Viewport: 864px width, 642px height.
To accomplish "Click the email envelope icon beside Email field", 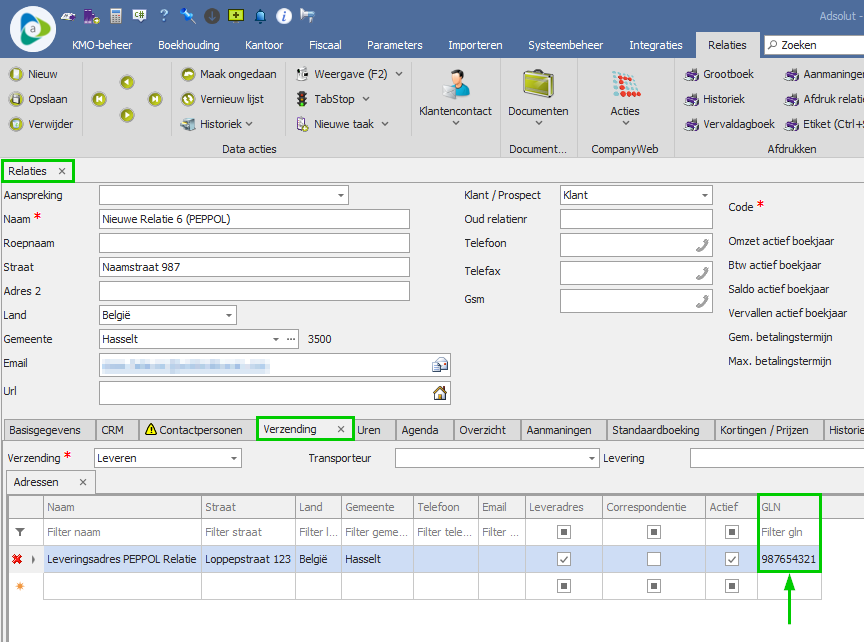I will pyautogui.click(x=439, y=365).
